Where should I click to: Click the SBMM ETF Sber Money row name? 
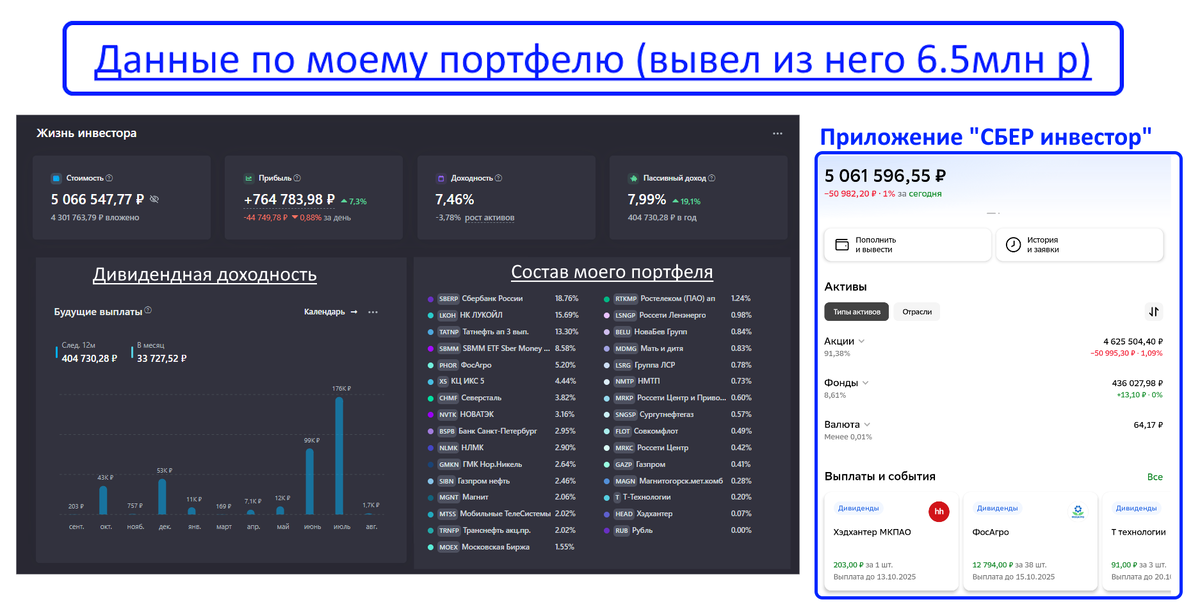click(507, 348)
